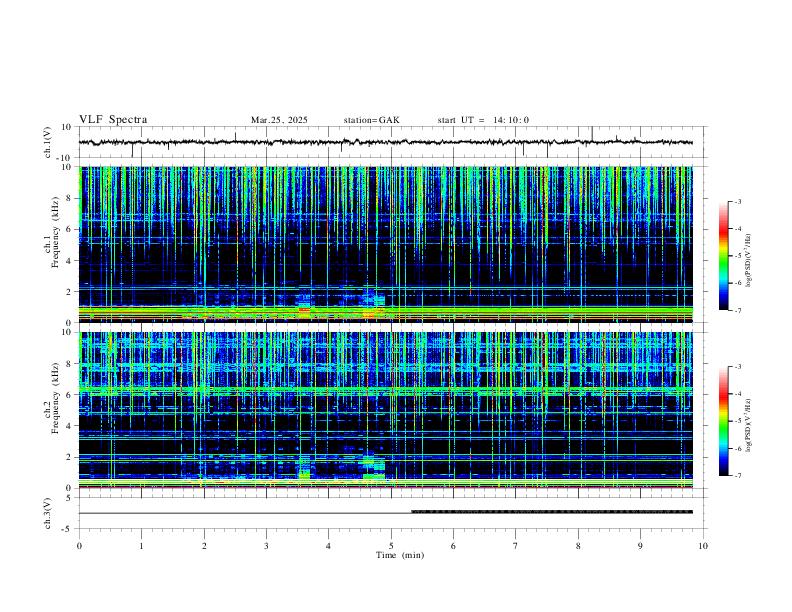Click the ch.2 spectrogram burst near 4.7 min
Viewport: 792px width, 612px height.
point(374,467)
